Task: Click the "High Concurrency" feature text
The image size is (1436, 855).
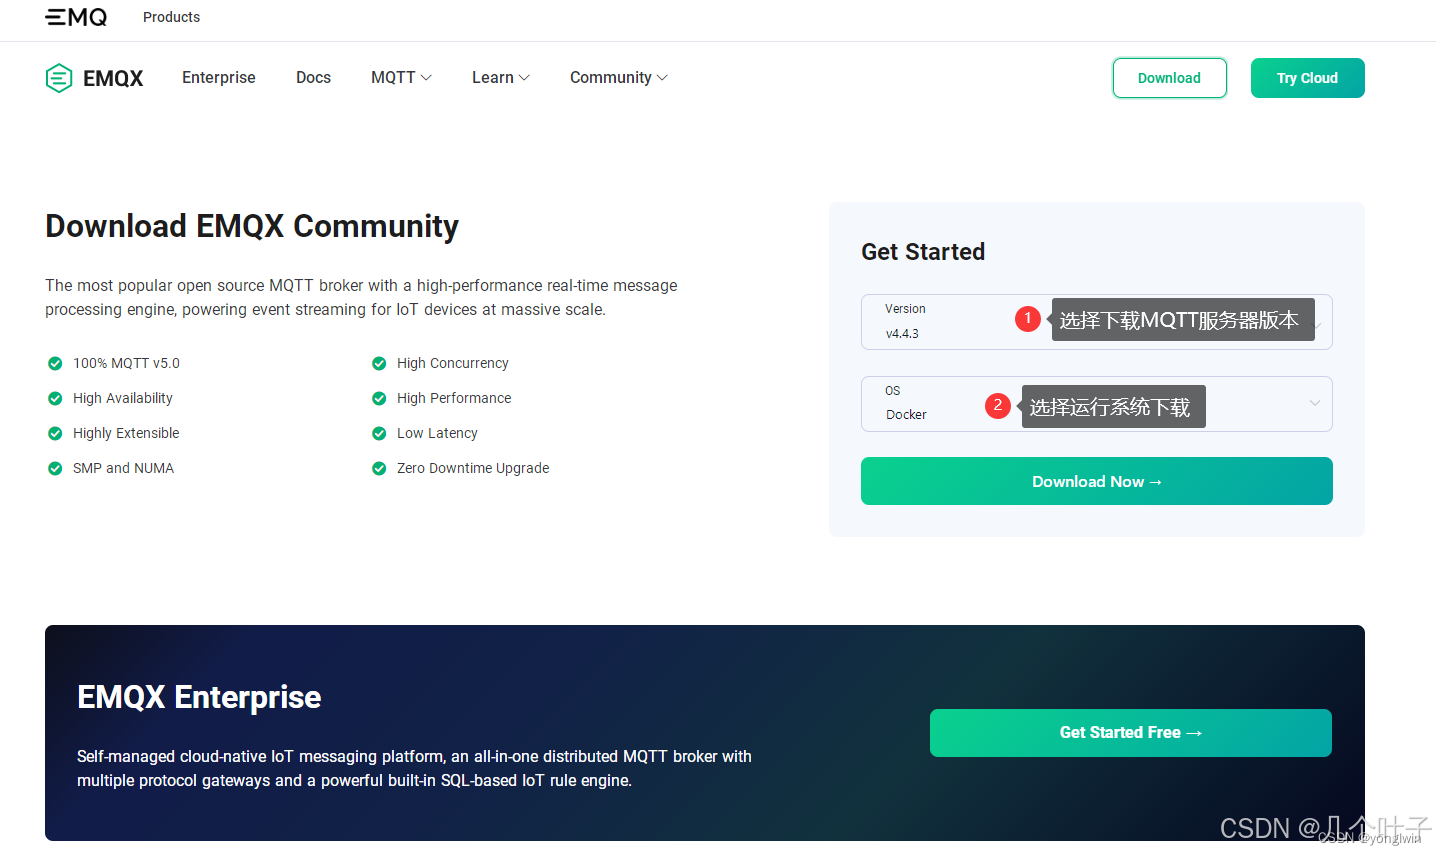Action: [453, 363]
